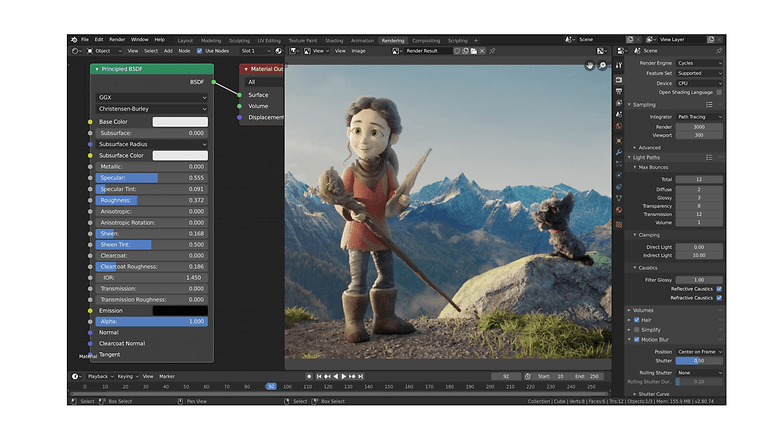Open the GGX distribution dropdown
Viewport: 782px width, 440px height.
(152, 97)
